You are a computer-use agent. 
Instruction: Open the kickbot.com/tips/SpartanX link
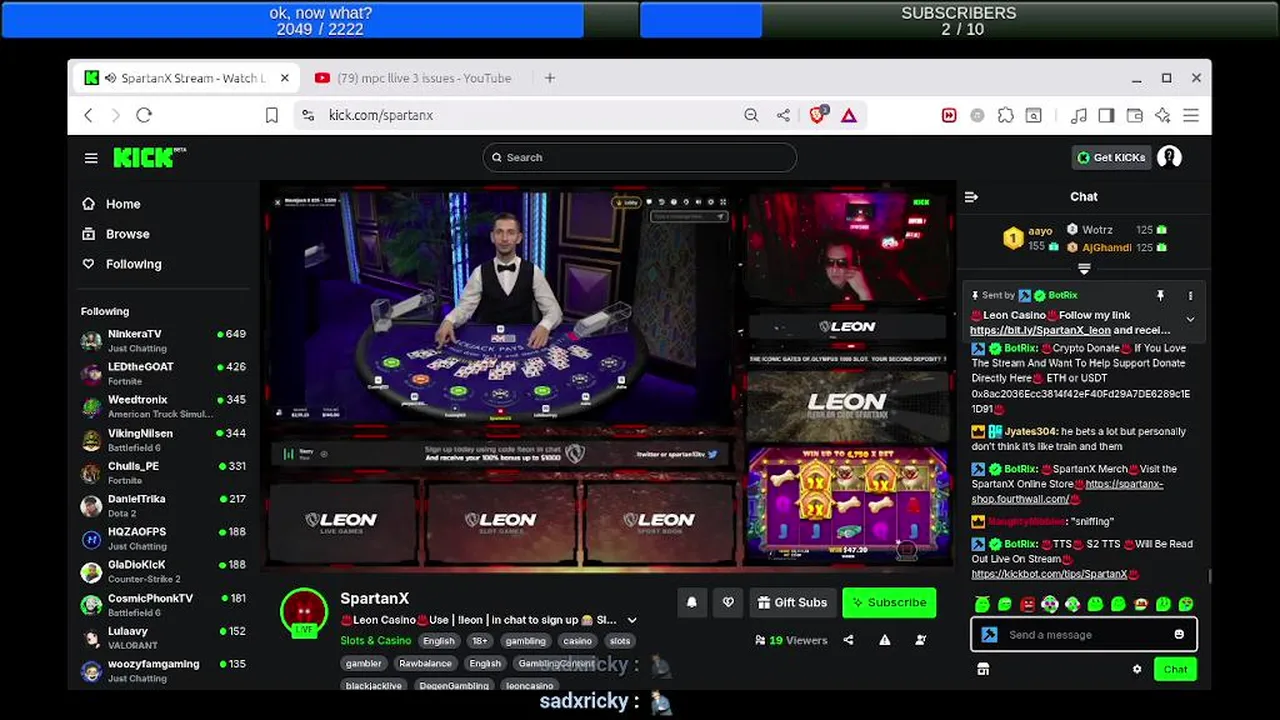pyautogui.click(x=1049, y=574)
